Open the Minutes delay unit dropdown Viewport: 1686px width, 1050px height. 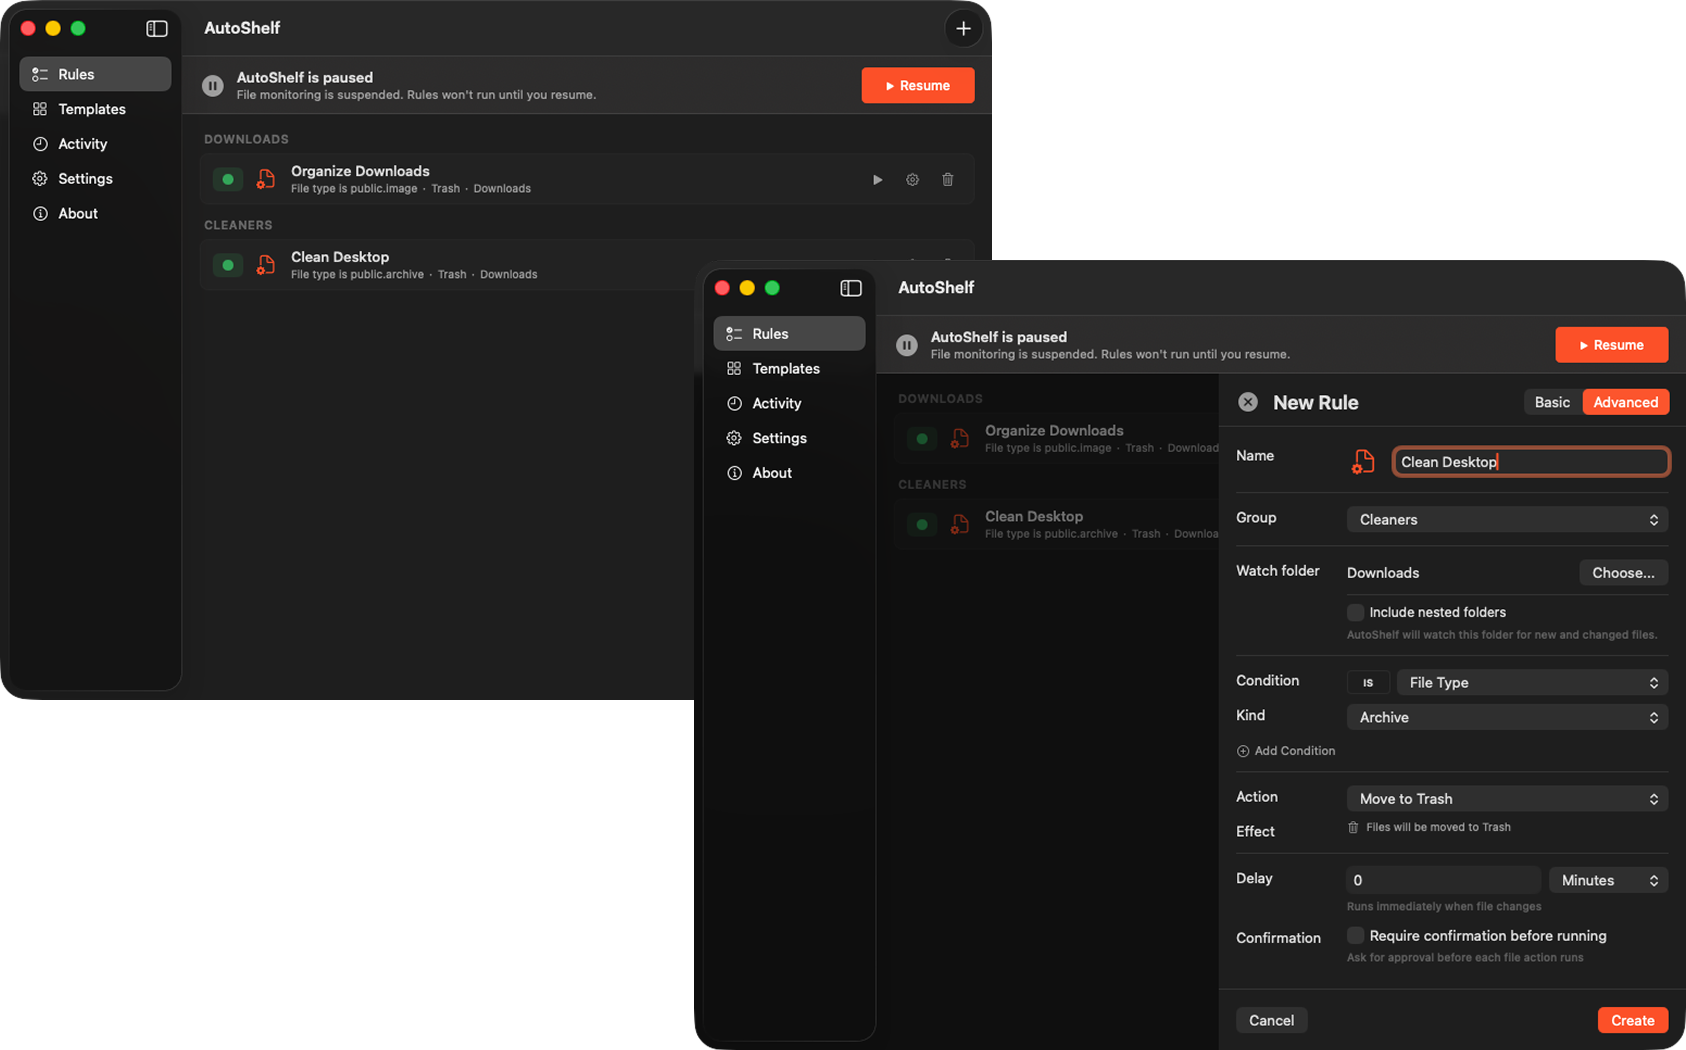pos(1608,880)
